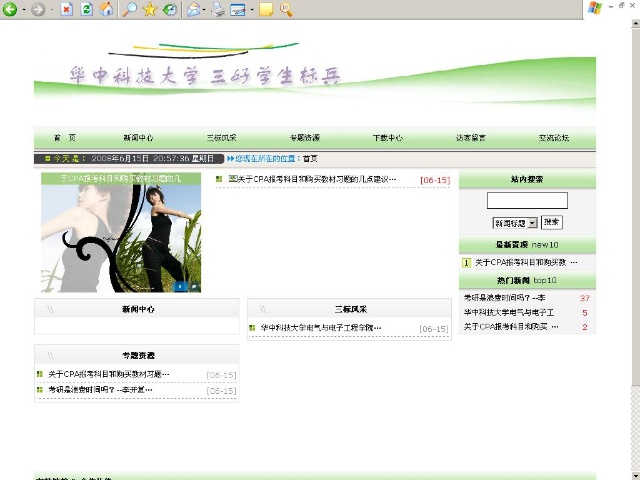Stop page loading with red X icon

click(x=67, y=9)
